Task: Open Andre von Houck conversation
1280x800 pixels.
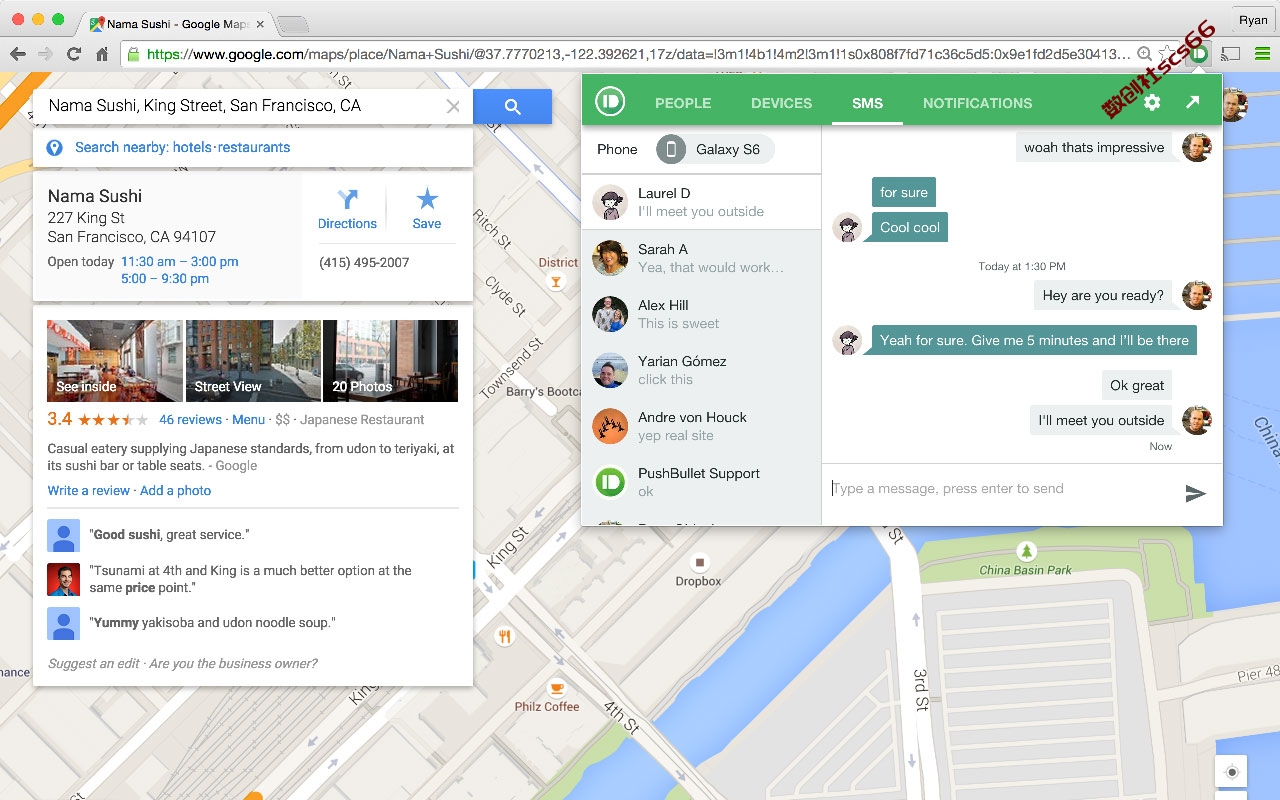Action: coord(701,426)
